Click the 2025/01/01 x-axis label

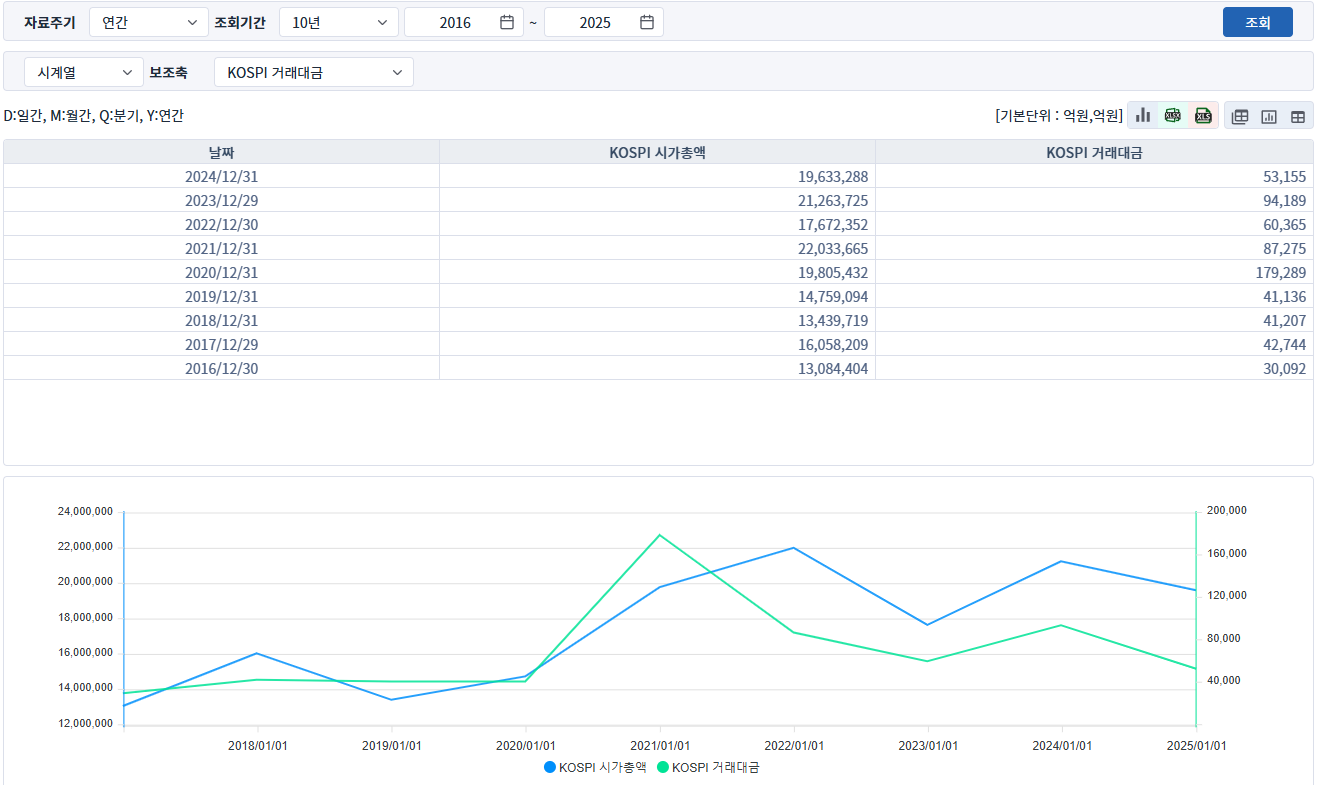1197,746
